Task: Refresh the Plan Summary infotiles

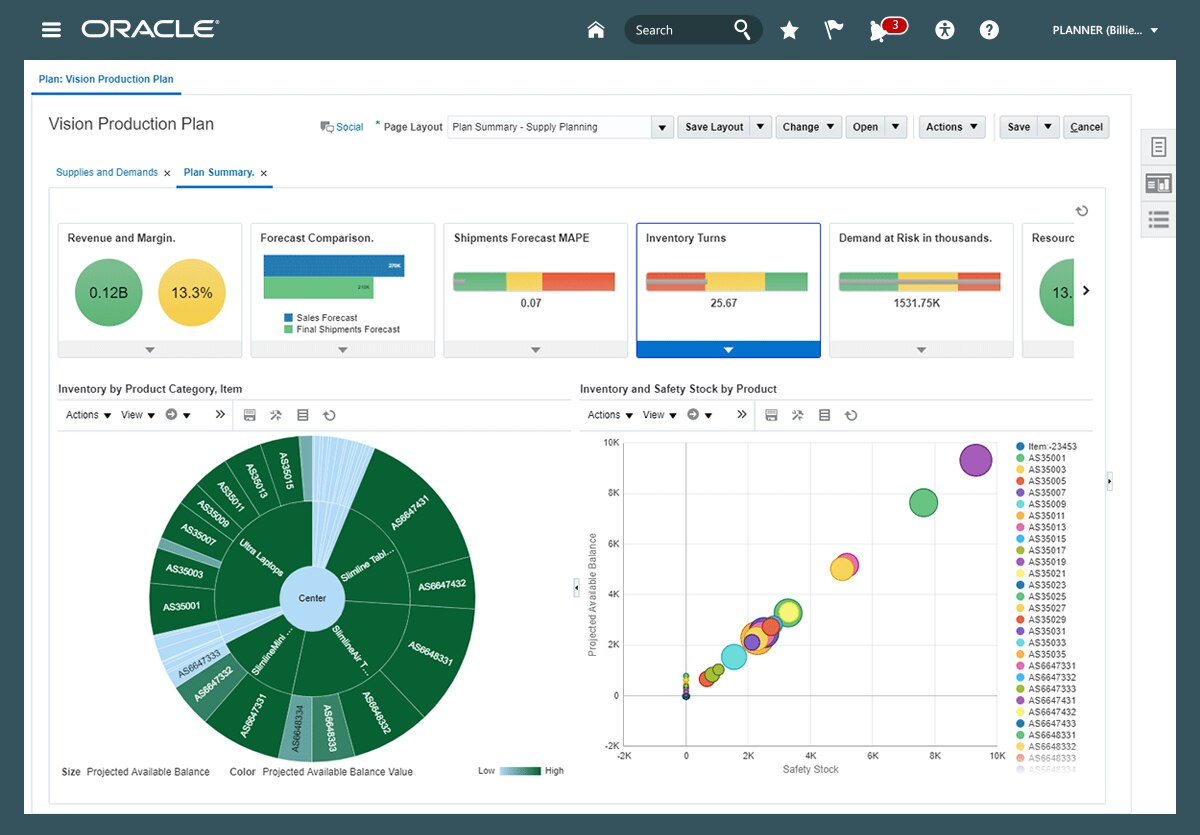Action: pyautogui.click(x=1081, y=211)
